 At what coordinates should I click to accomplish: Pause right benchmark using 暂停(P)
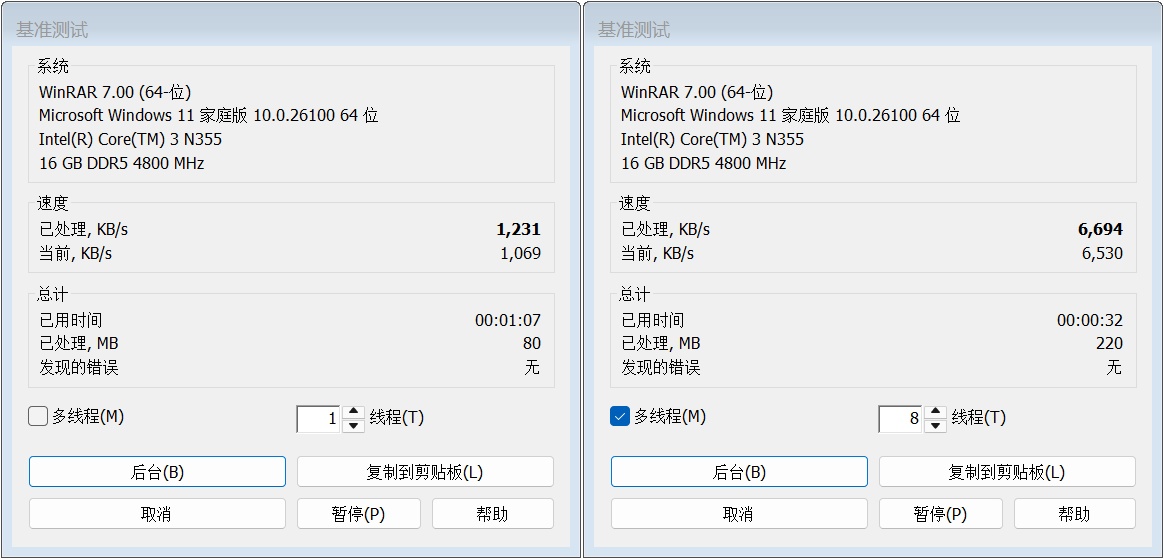941,514
